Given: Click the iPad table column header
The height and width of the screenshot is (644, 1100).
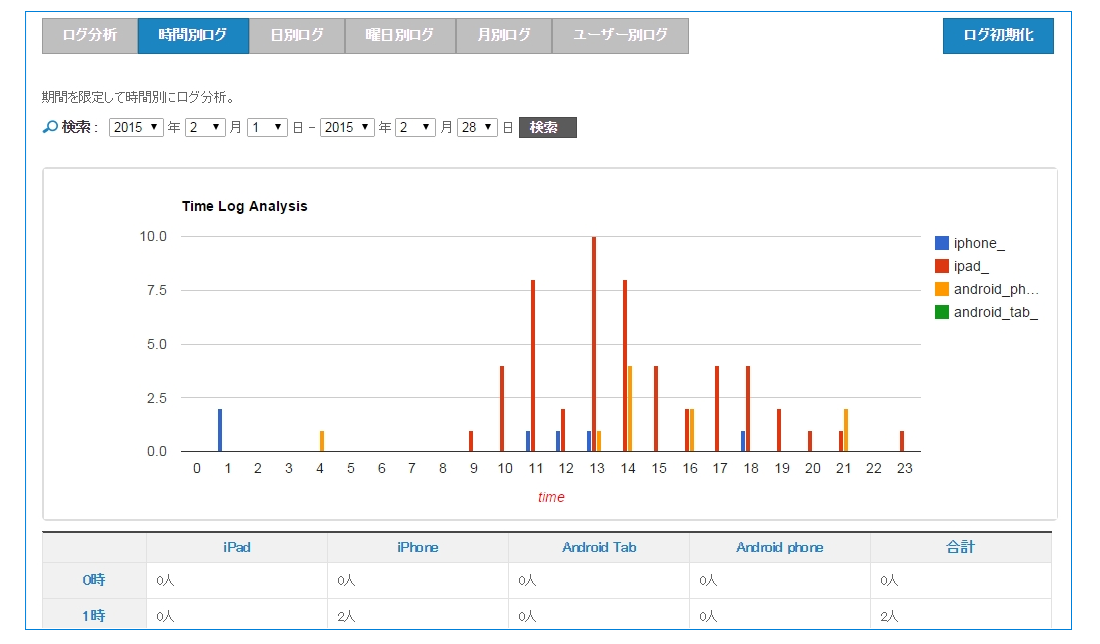Looking at the screenshot, I should 237,547.
